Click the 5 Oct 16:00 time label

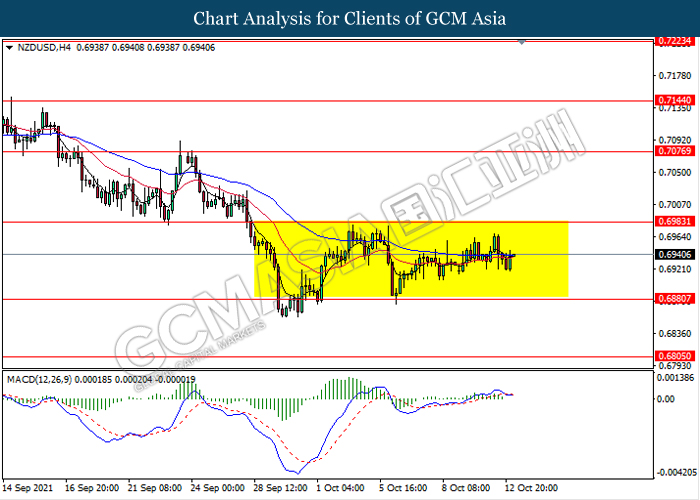(x=404, y=488)
